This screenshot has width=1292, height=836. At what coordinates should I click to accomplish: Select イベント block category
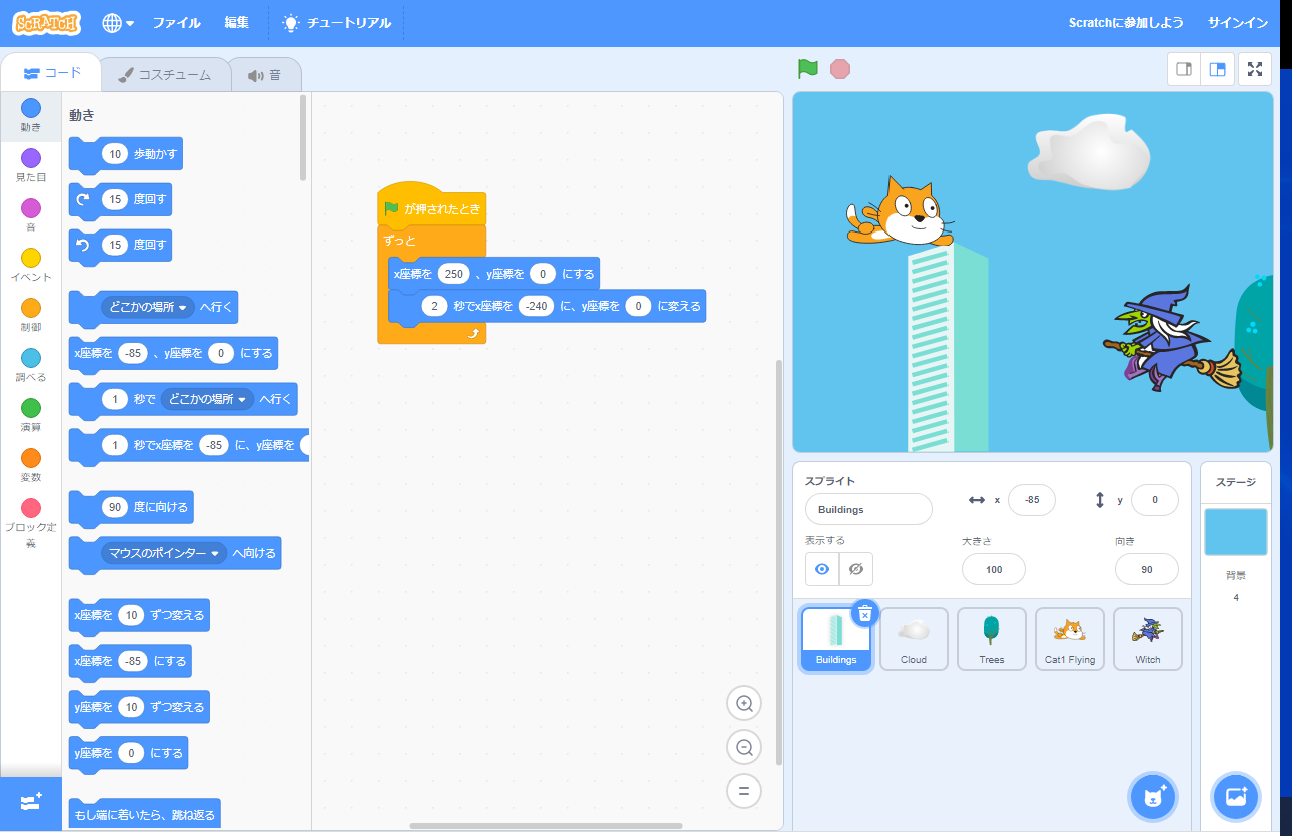[x=31, y=265]
